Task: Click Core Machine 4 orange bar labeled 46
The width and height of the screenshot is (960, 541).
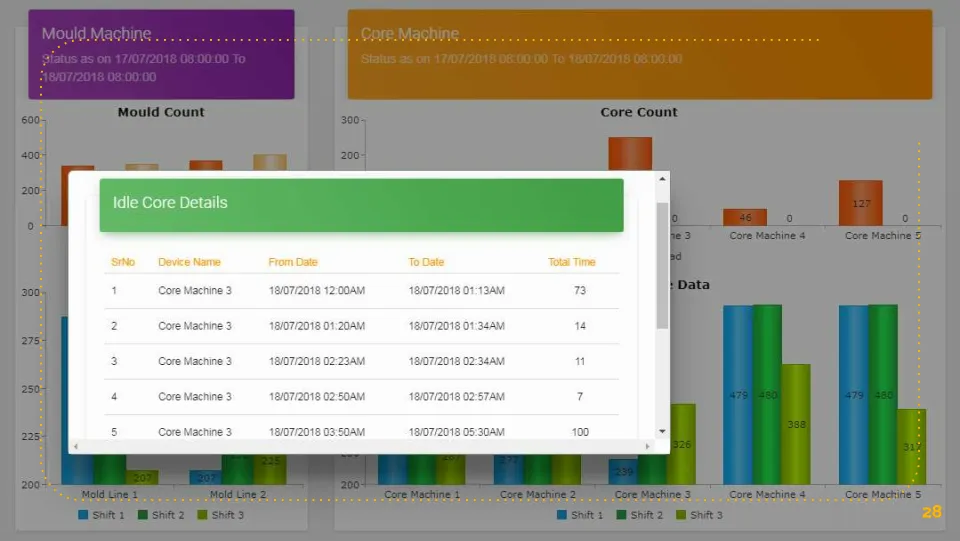Action: (745, 217)
